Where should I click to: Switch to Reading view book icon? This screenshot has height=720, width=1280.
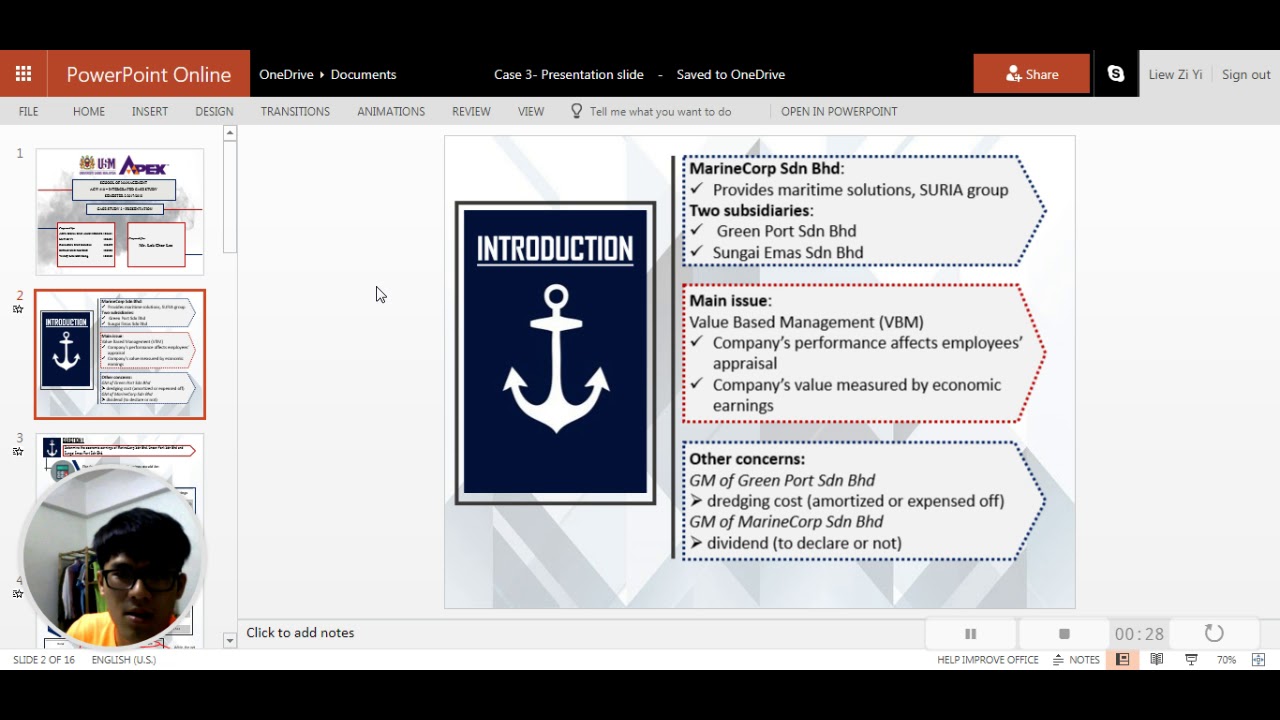[1157, 660]
